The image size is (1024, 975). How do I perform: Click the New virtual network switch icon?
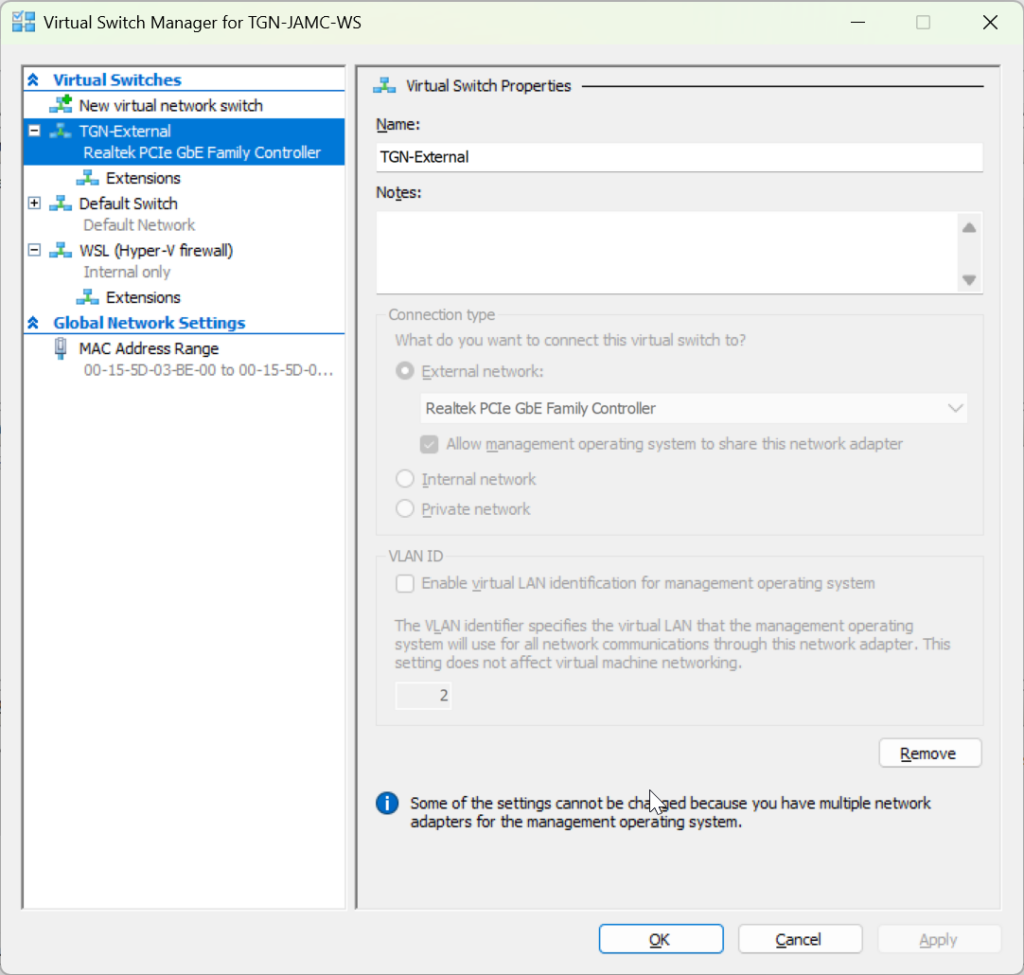[62, 105]
